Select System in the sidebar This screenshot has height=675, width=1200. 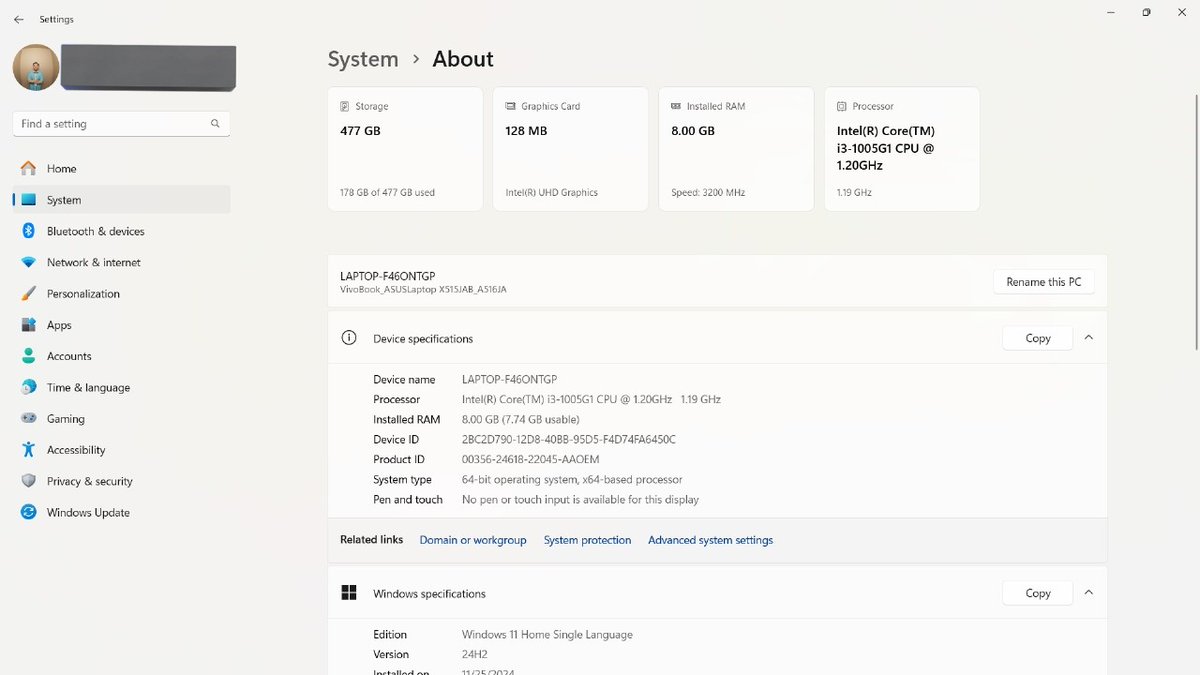click(x=121, y=200)
